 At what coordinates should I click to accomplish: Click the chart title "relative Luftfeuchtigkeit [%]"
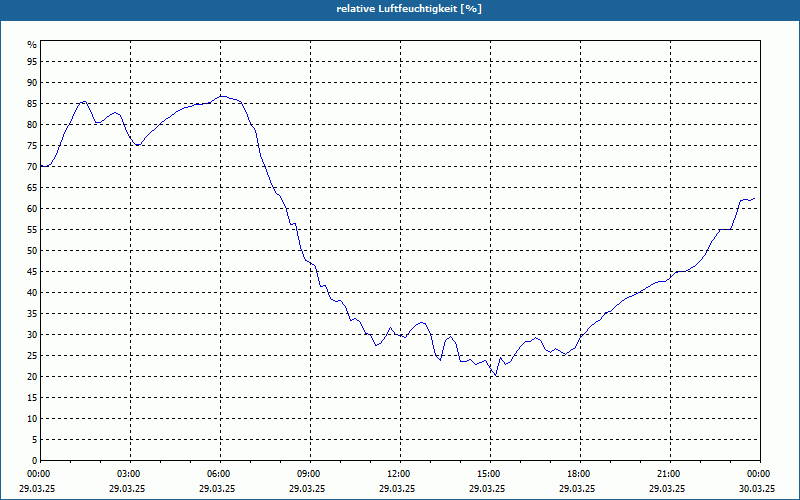[409, 9]
